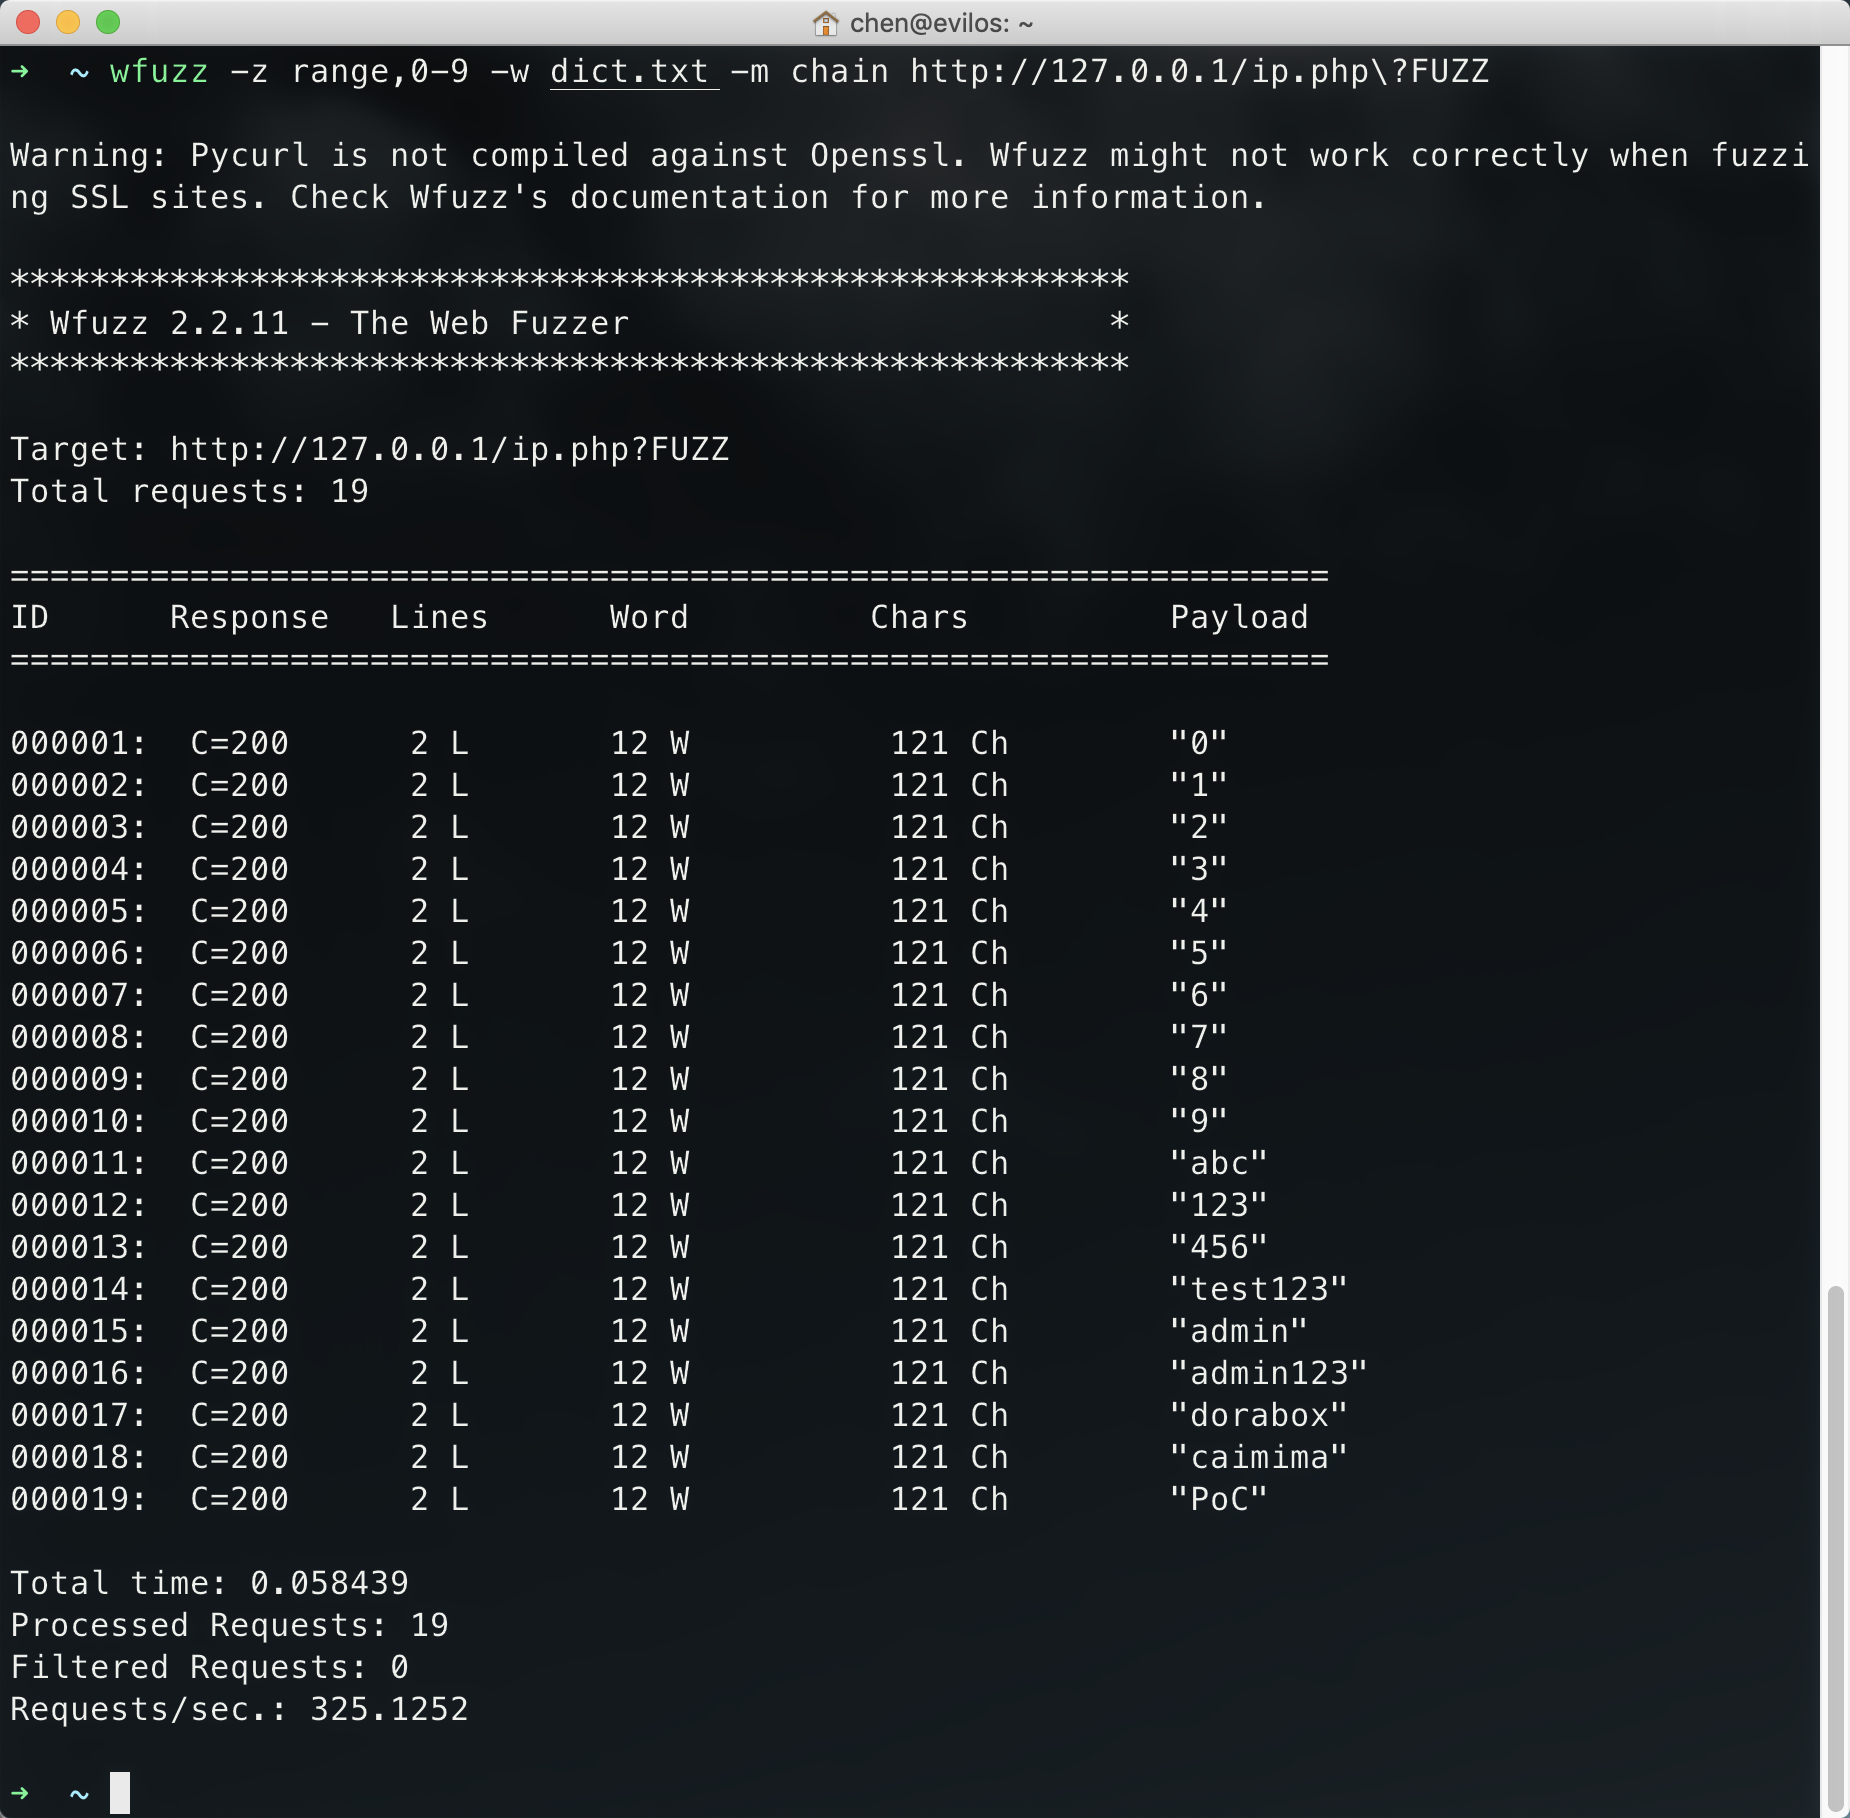Click the 'Payload' column header

[x=1239, y=617]
